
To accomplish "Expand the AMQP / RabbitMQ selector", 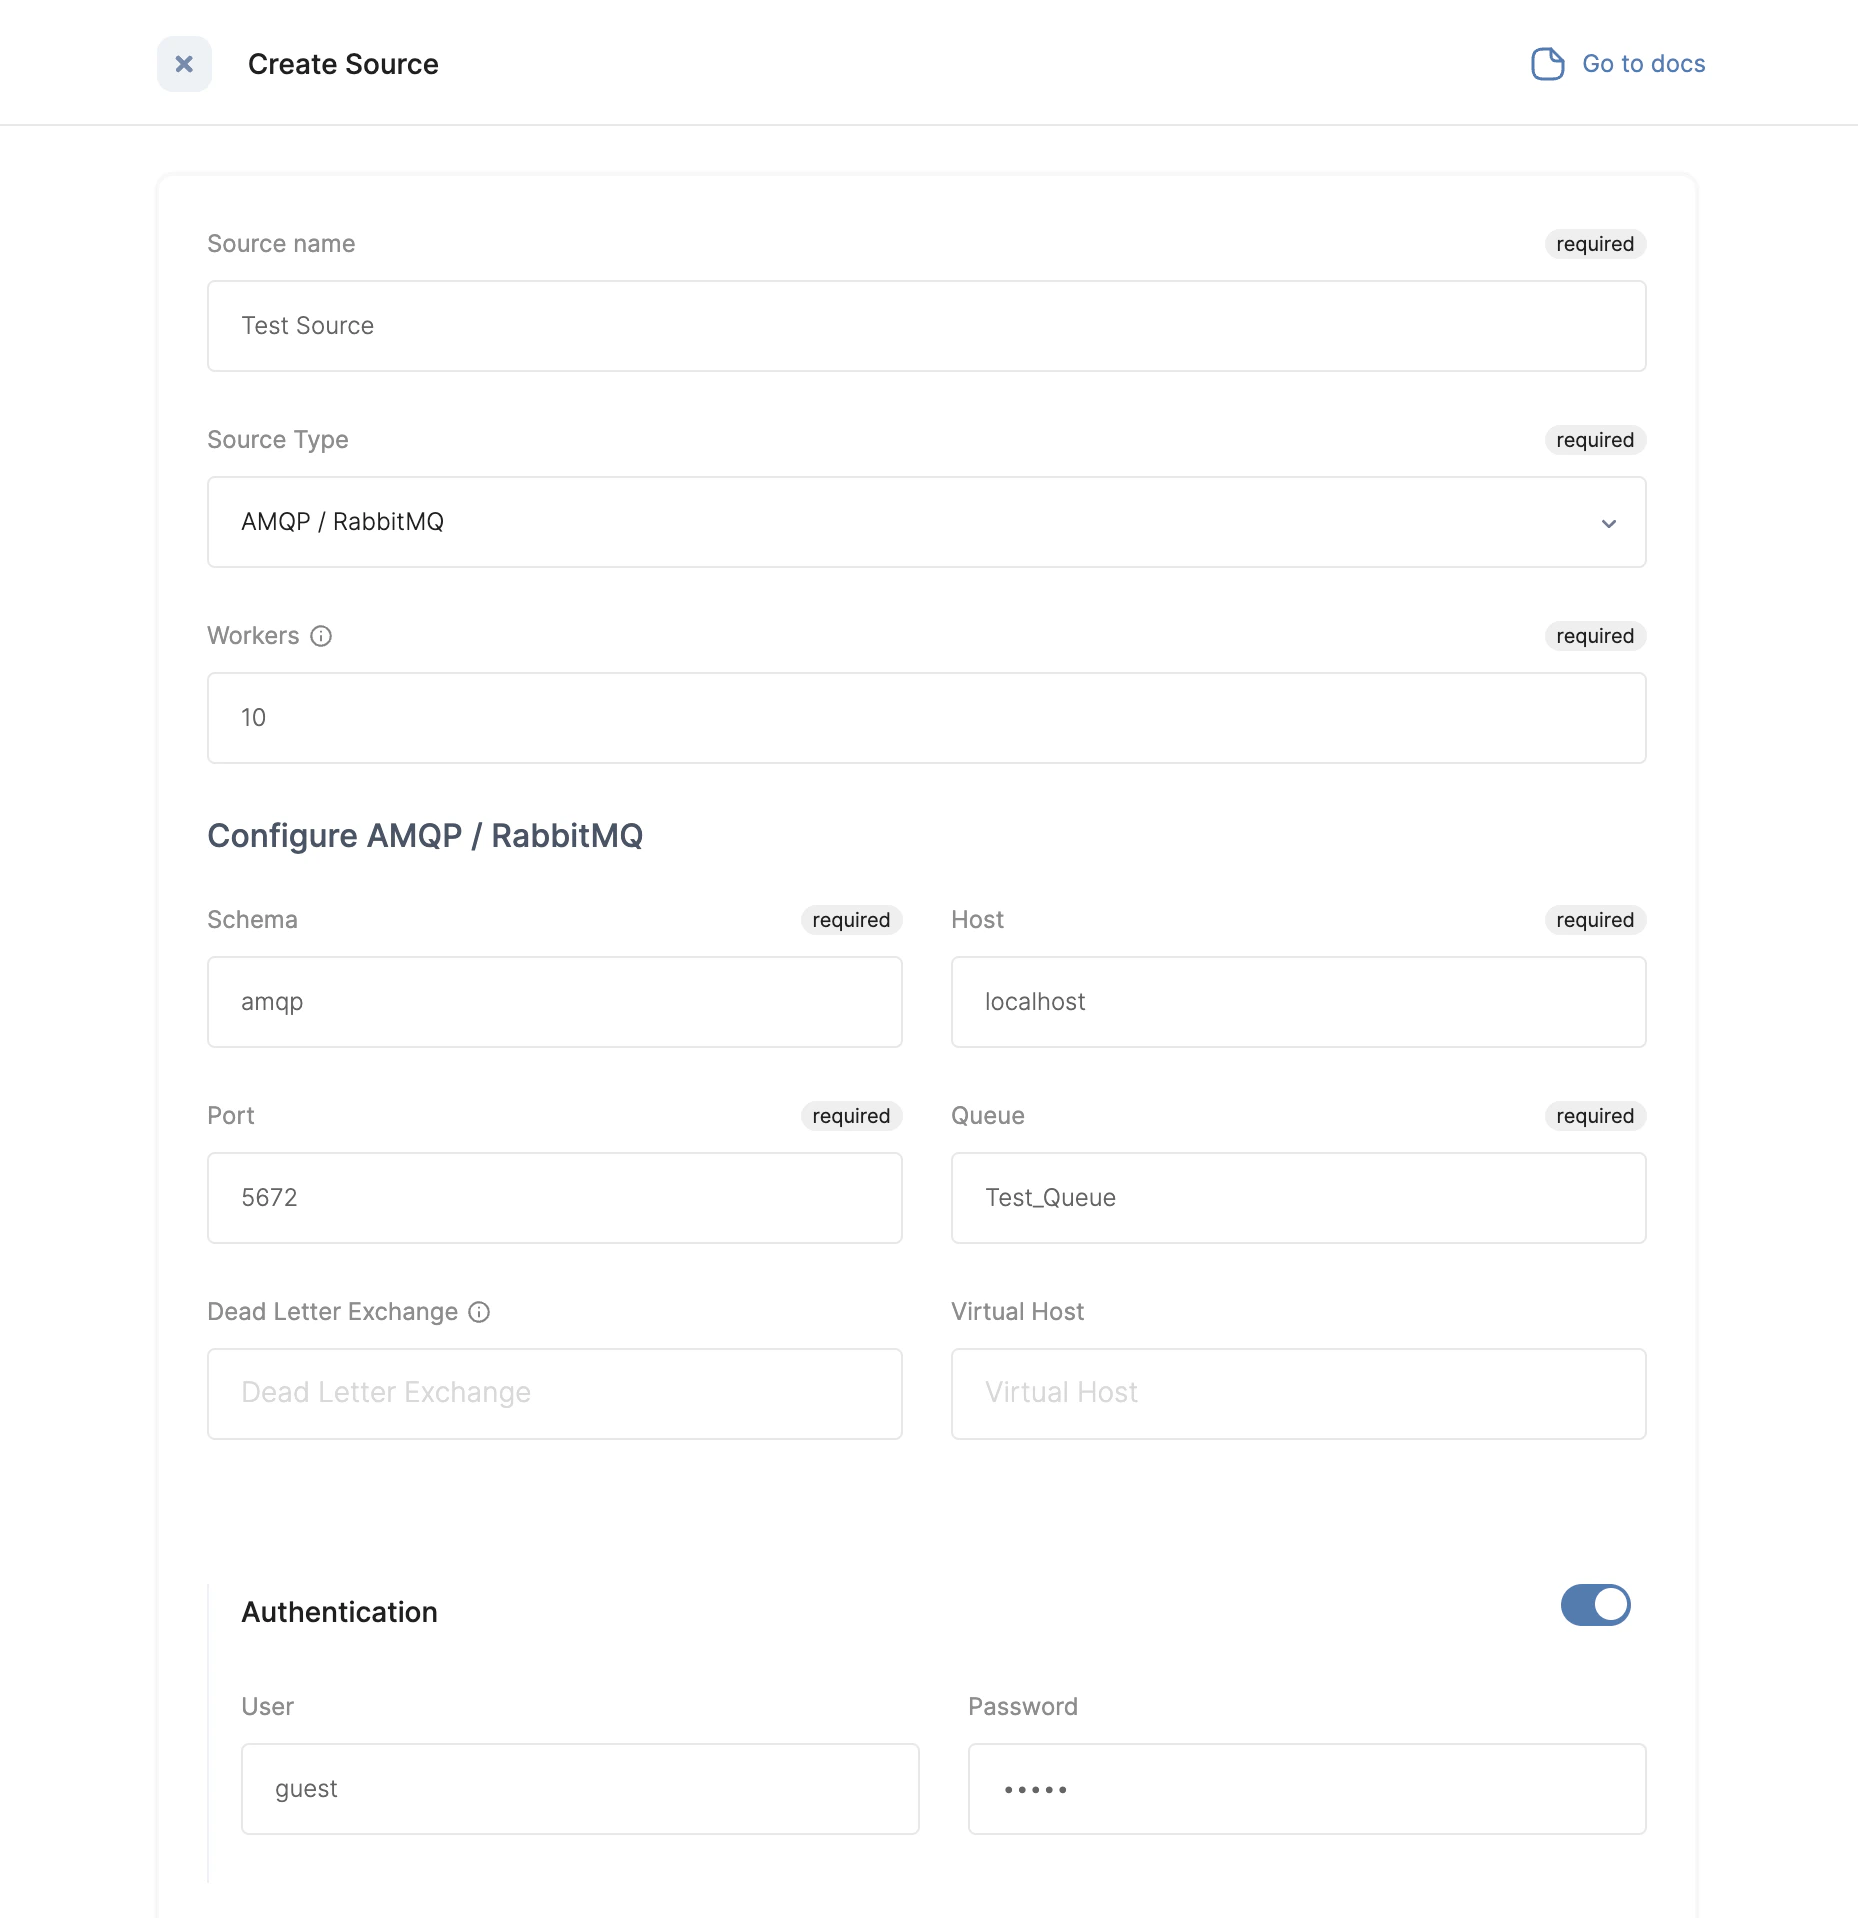I will (926, 522).
